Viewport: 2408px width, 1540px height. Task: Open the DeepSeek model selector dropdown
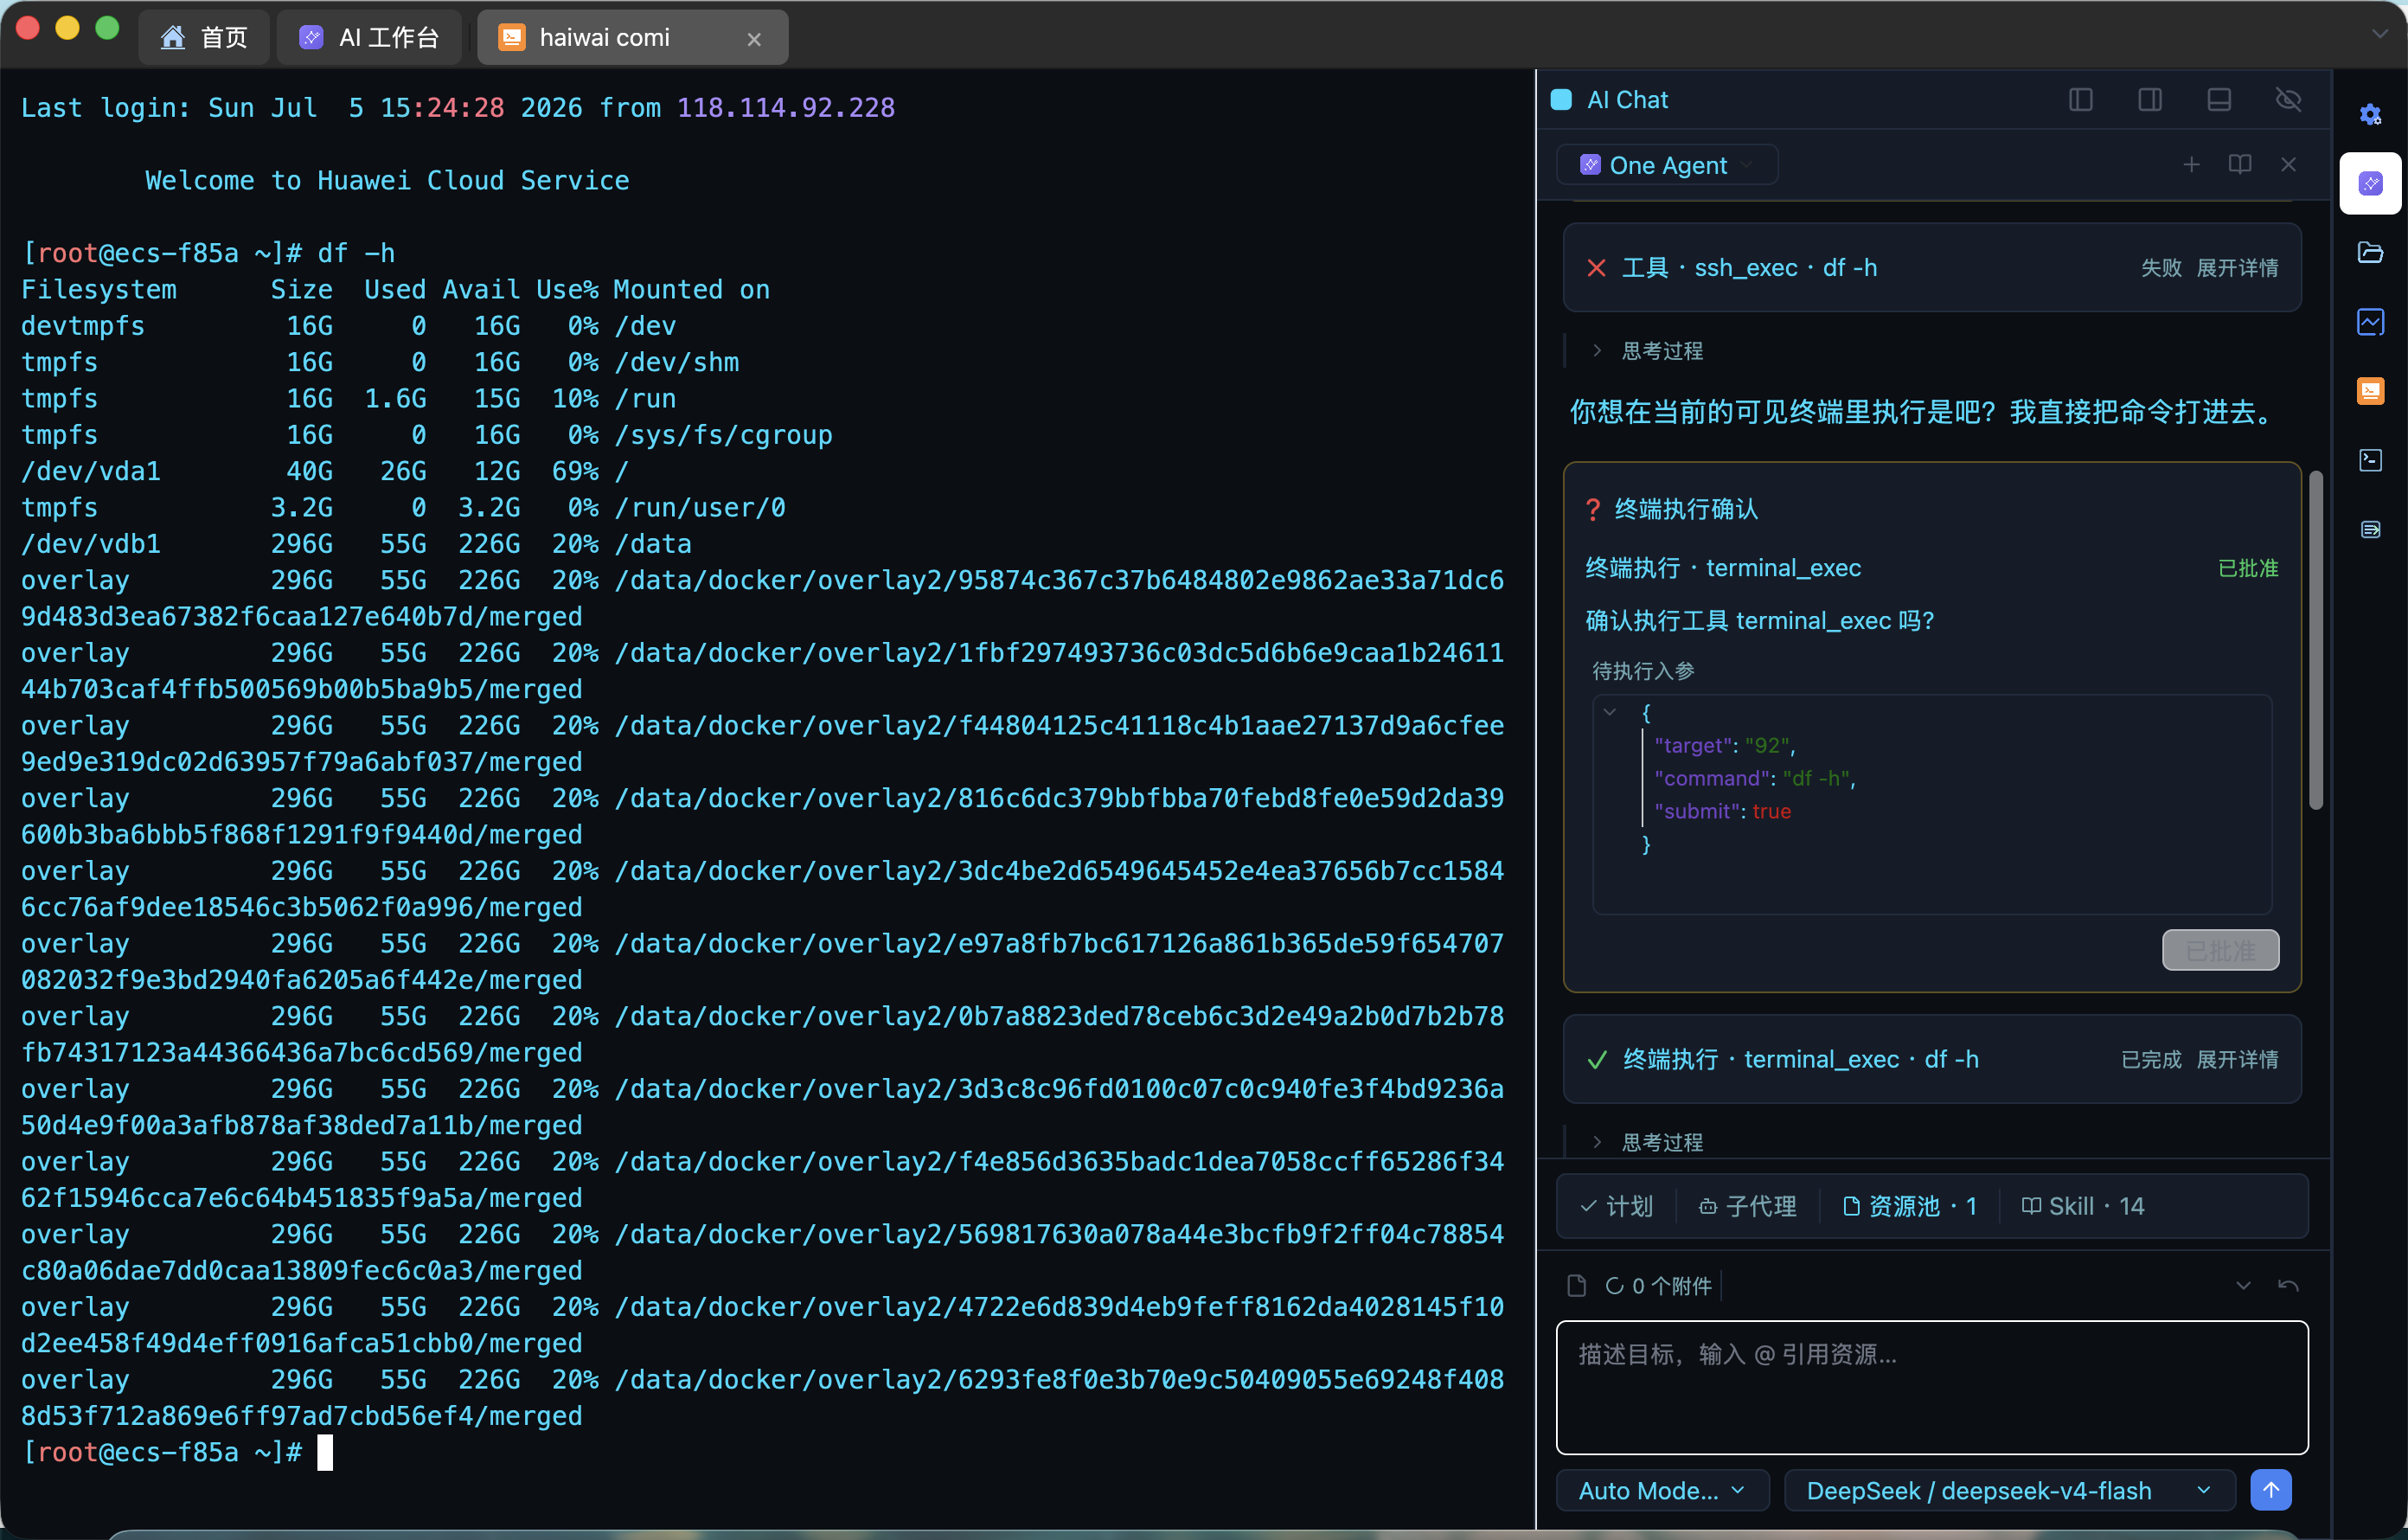point(2010,1491)
